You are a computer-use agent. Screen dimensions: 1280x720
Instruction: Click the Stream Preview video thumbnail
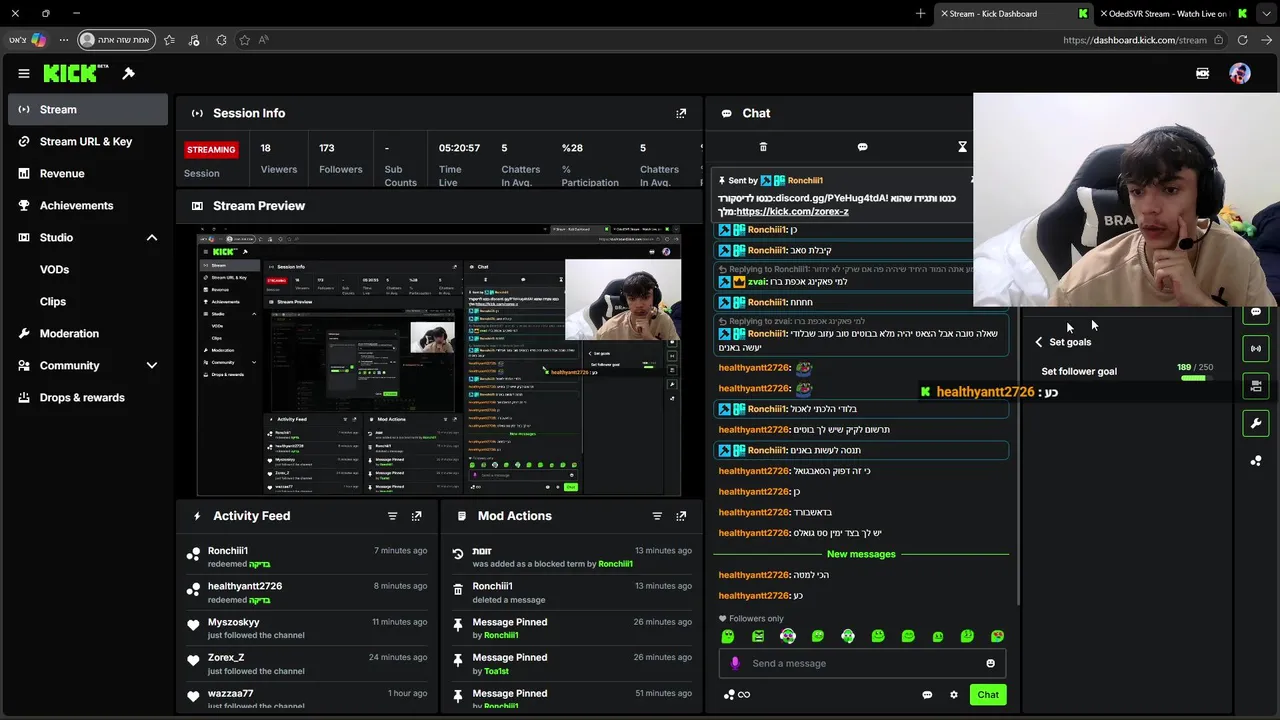tap(439, 361)
